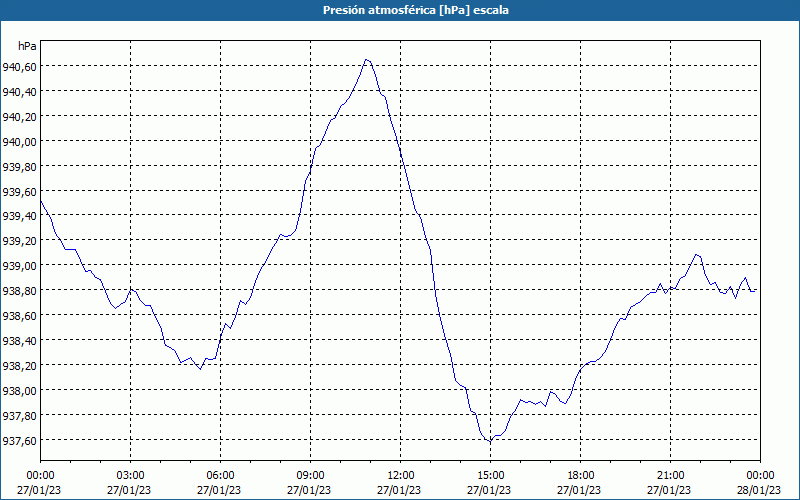The height and width of the screenshot is (500, 800).
Task: Select the 938,00 y-axis label
Action: 19,390
